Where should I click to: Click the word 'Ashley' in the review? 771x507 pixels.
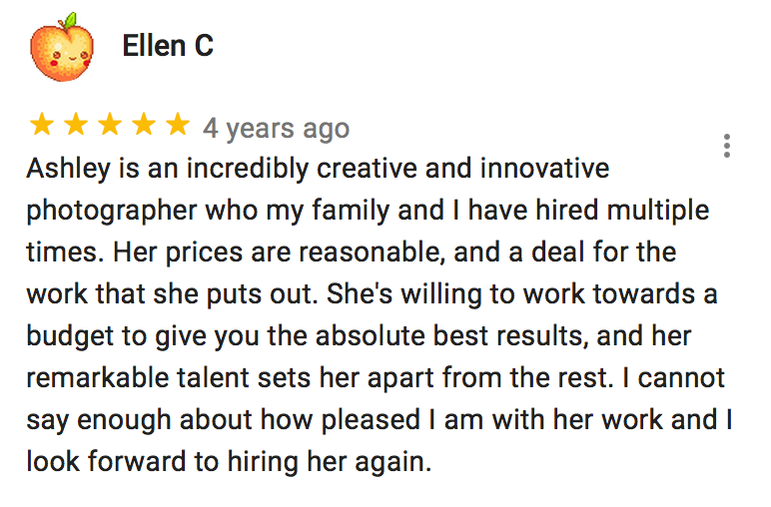pyautogui.click(x=68, y=169)
